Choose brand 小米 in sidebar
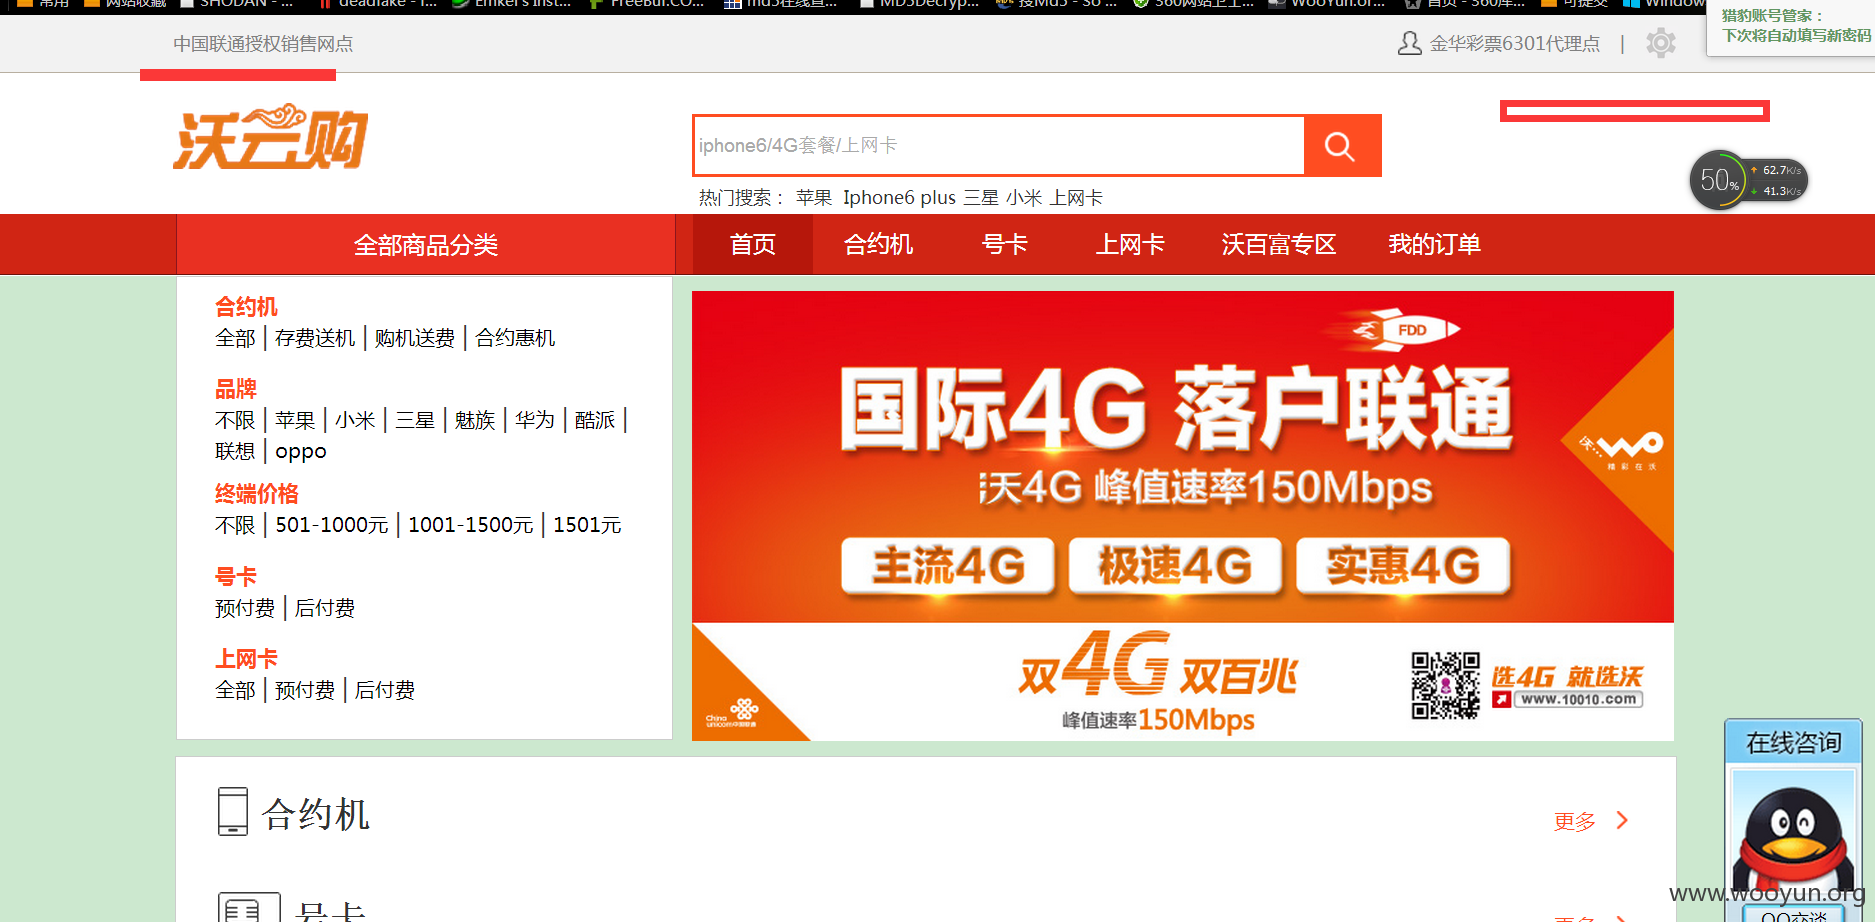Viewport: 1875px width, 922px height. [355, 420]
